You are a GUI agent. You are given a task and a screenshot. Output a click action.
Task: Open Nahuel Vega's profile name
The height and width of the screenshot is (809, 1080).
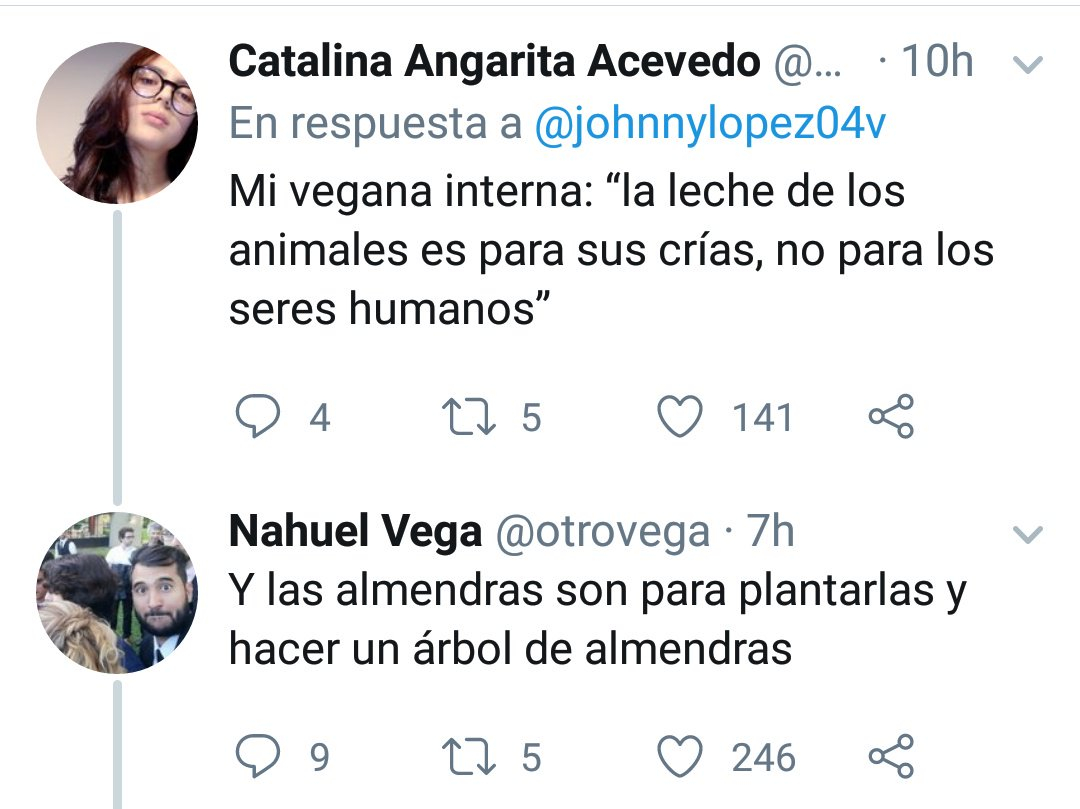tap(355, 533)
